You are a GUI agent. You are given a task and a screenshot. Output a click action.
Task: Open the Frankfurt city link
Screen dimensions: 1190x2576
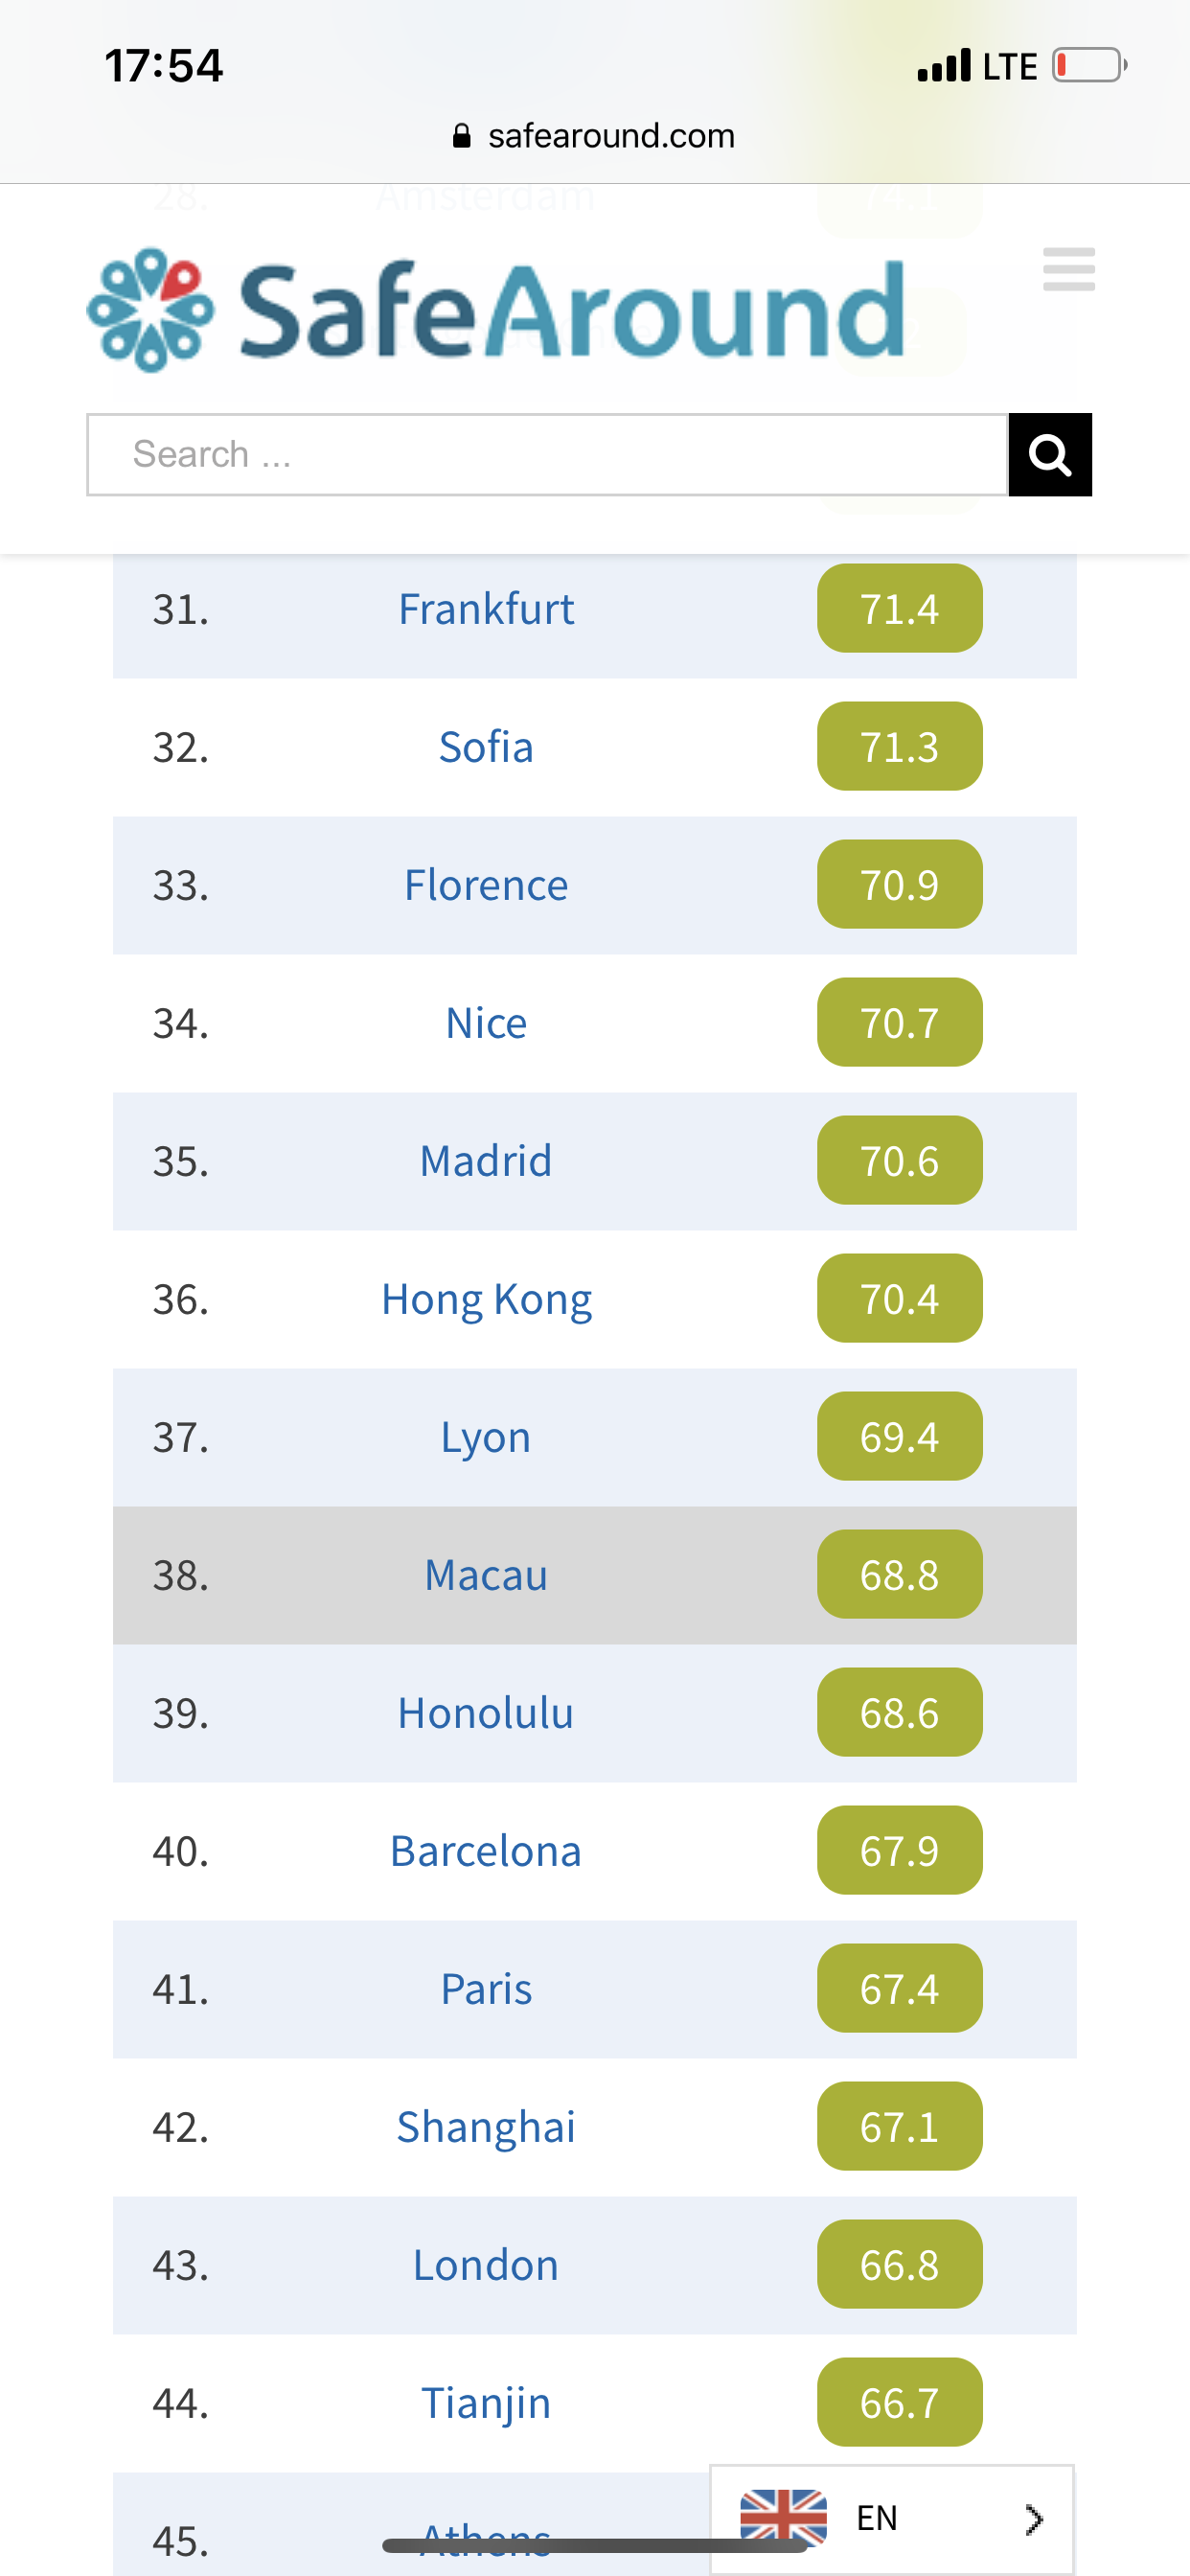[x=486, y=609]
